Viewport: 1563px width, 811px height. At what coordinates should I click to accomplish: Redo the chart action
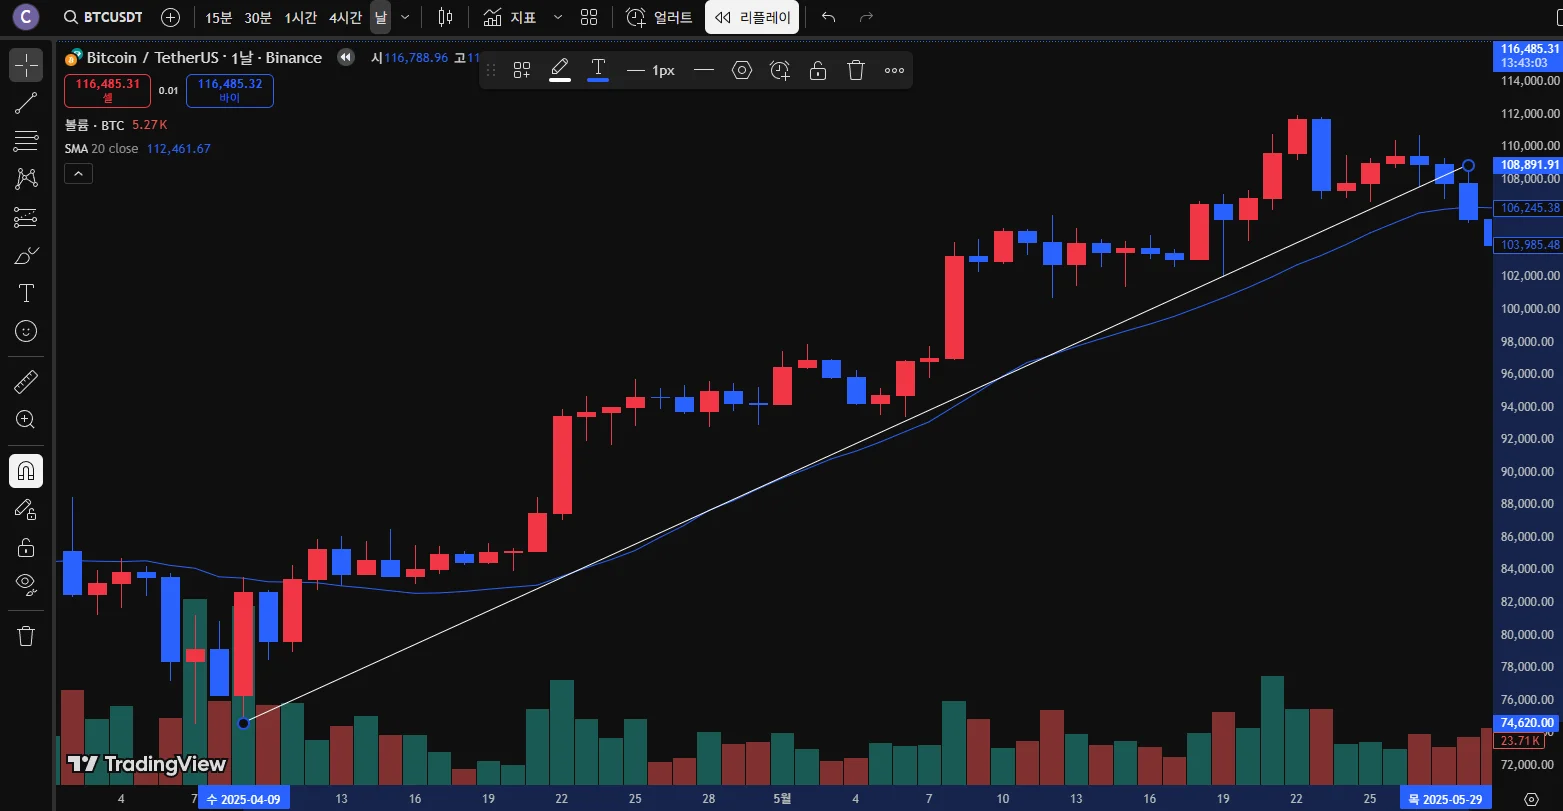(866, 17)
